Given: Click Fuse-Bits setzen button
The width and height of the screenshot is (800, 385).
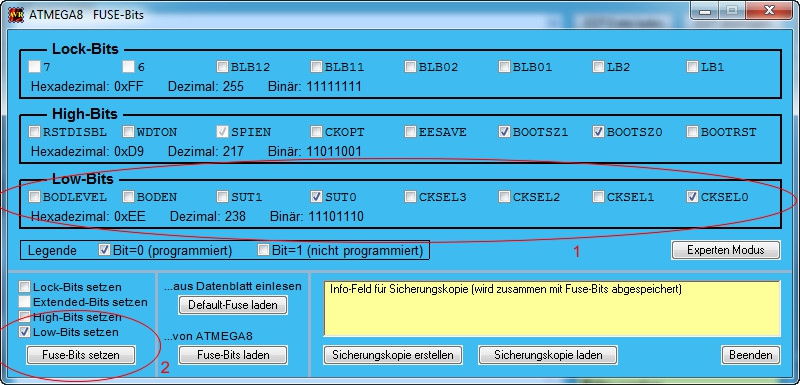Looking at the screenshot, I should [81, 355].
